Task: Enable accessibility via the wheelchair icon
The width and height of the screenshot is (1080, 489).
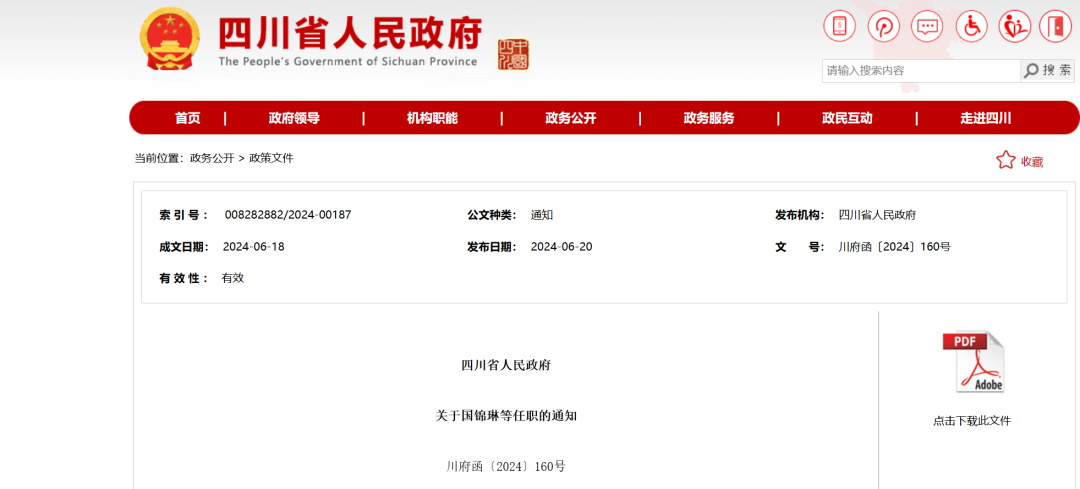Action: [971, 26]
